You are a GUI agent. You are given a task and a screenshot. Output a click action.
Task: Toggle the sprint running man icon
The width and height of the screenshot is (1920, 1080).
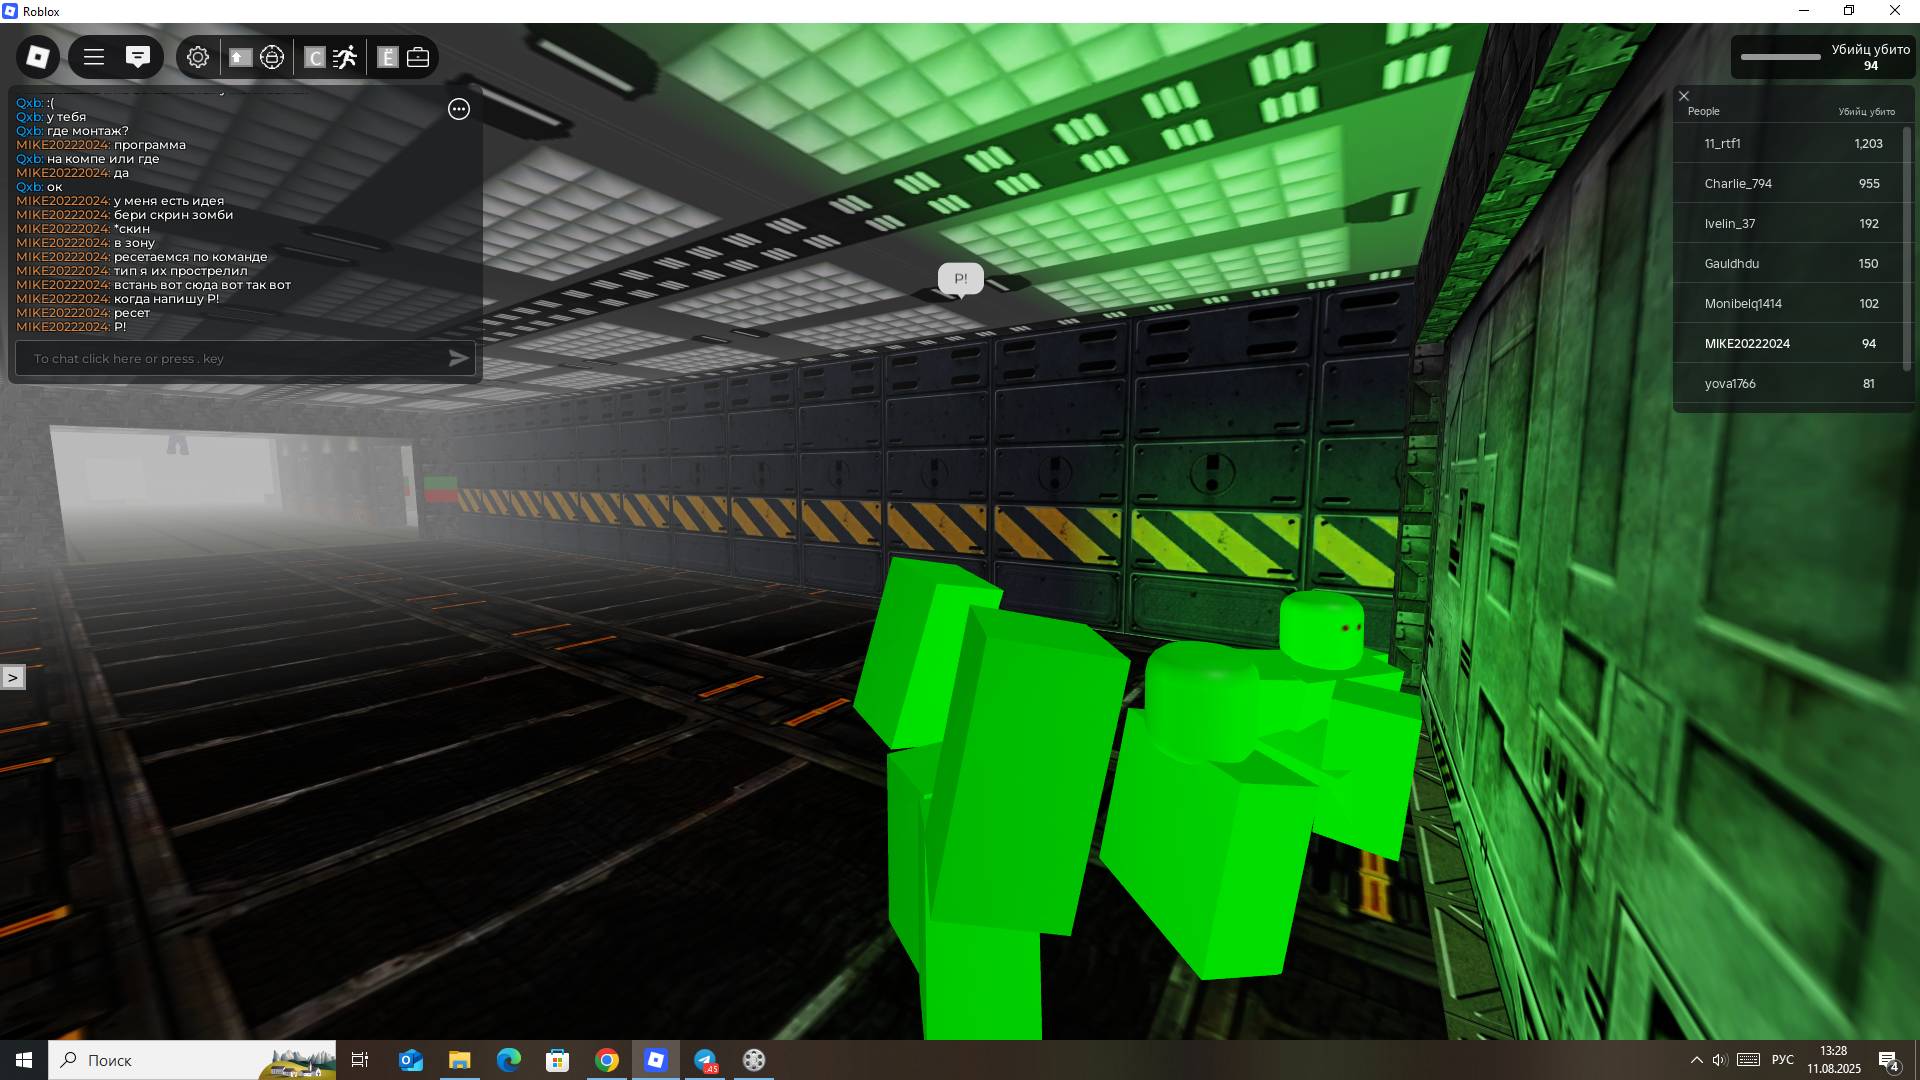point(345,57)
